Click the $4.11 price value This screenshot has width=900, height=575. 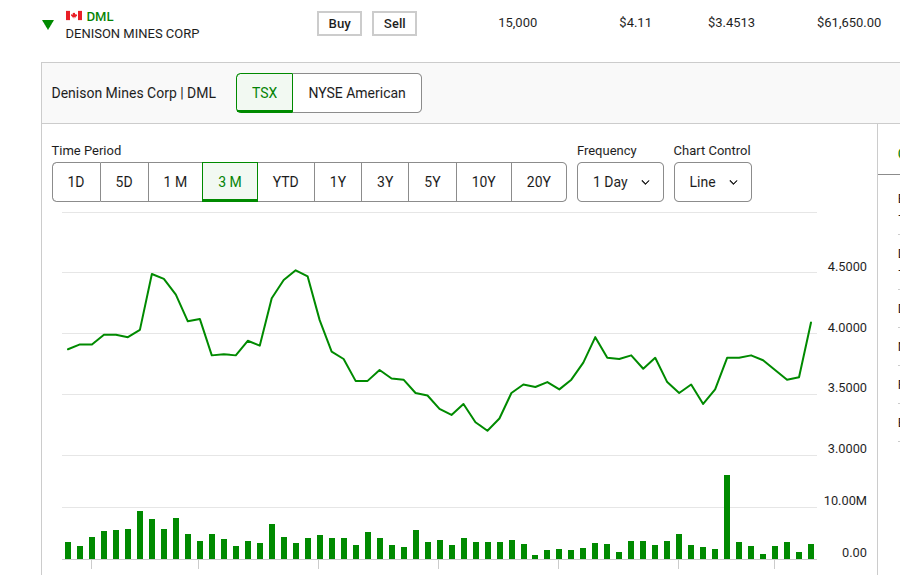[635, 23]
